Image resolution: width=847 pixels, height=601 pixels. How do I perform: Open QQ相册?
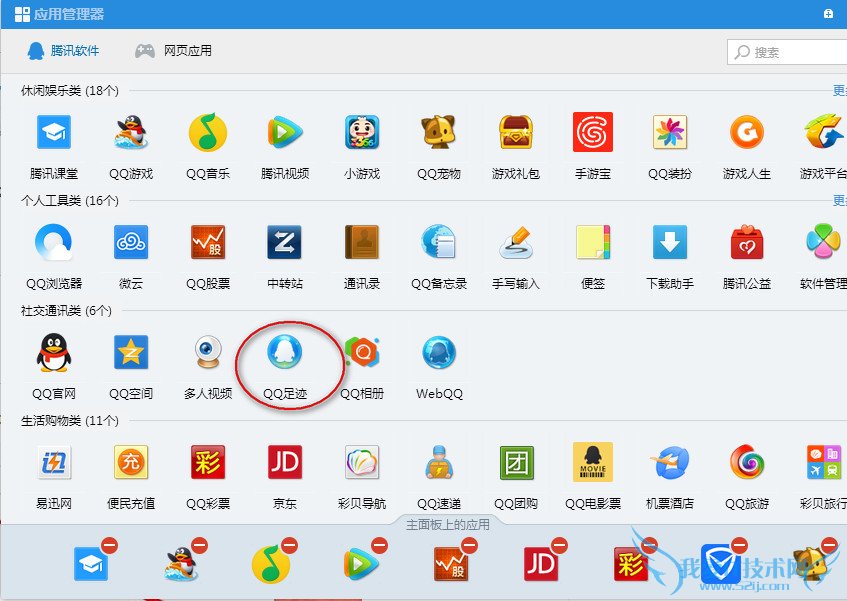[x=362, y=353]
